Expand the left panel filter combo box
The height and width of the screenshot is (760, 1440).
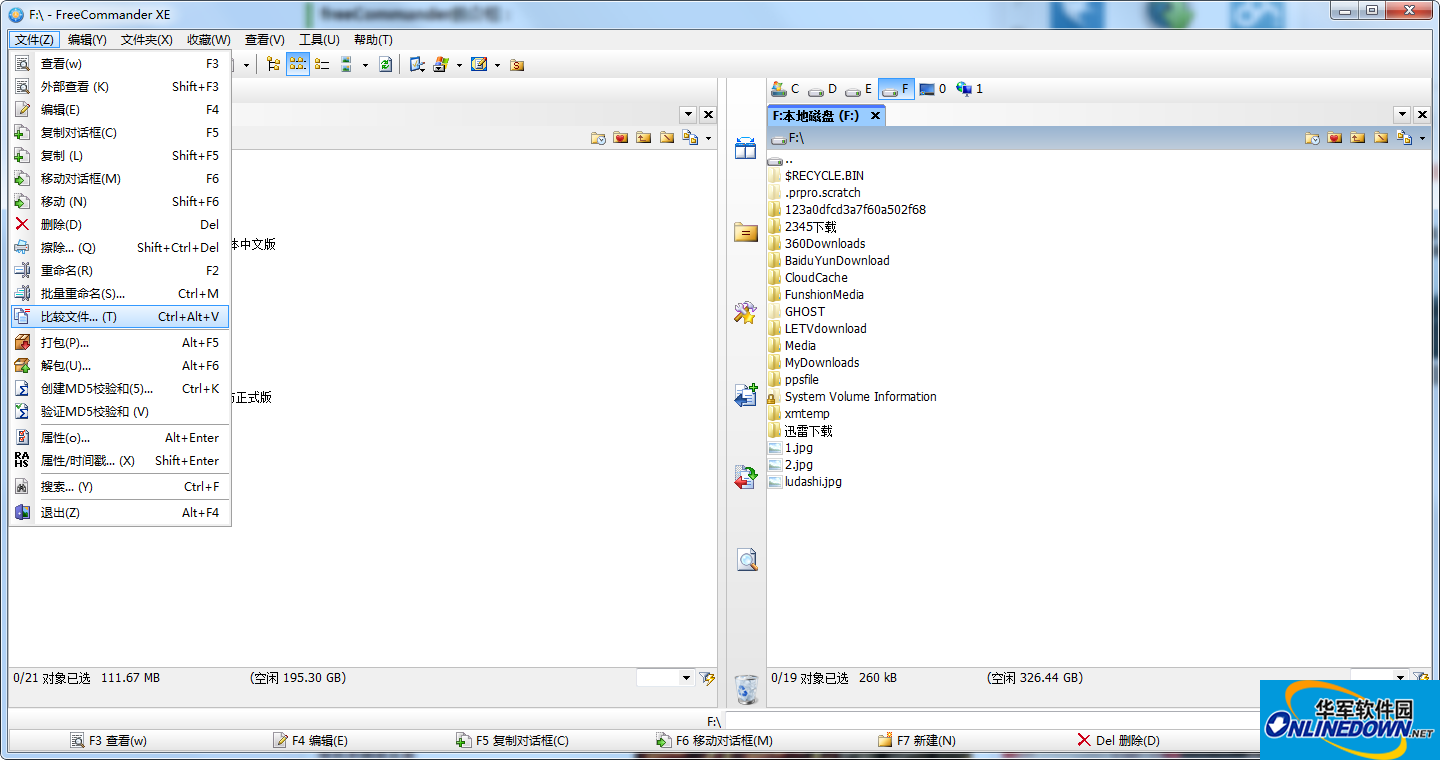686,678
